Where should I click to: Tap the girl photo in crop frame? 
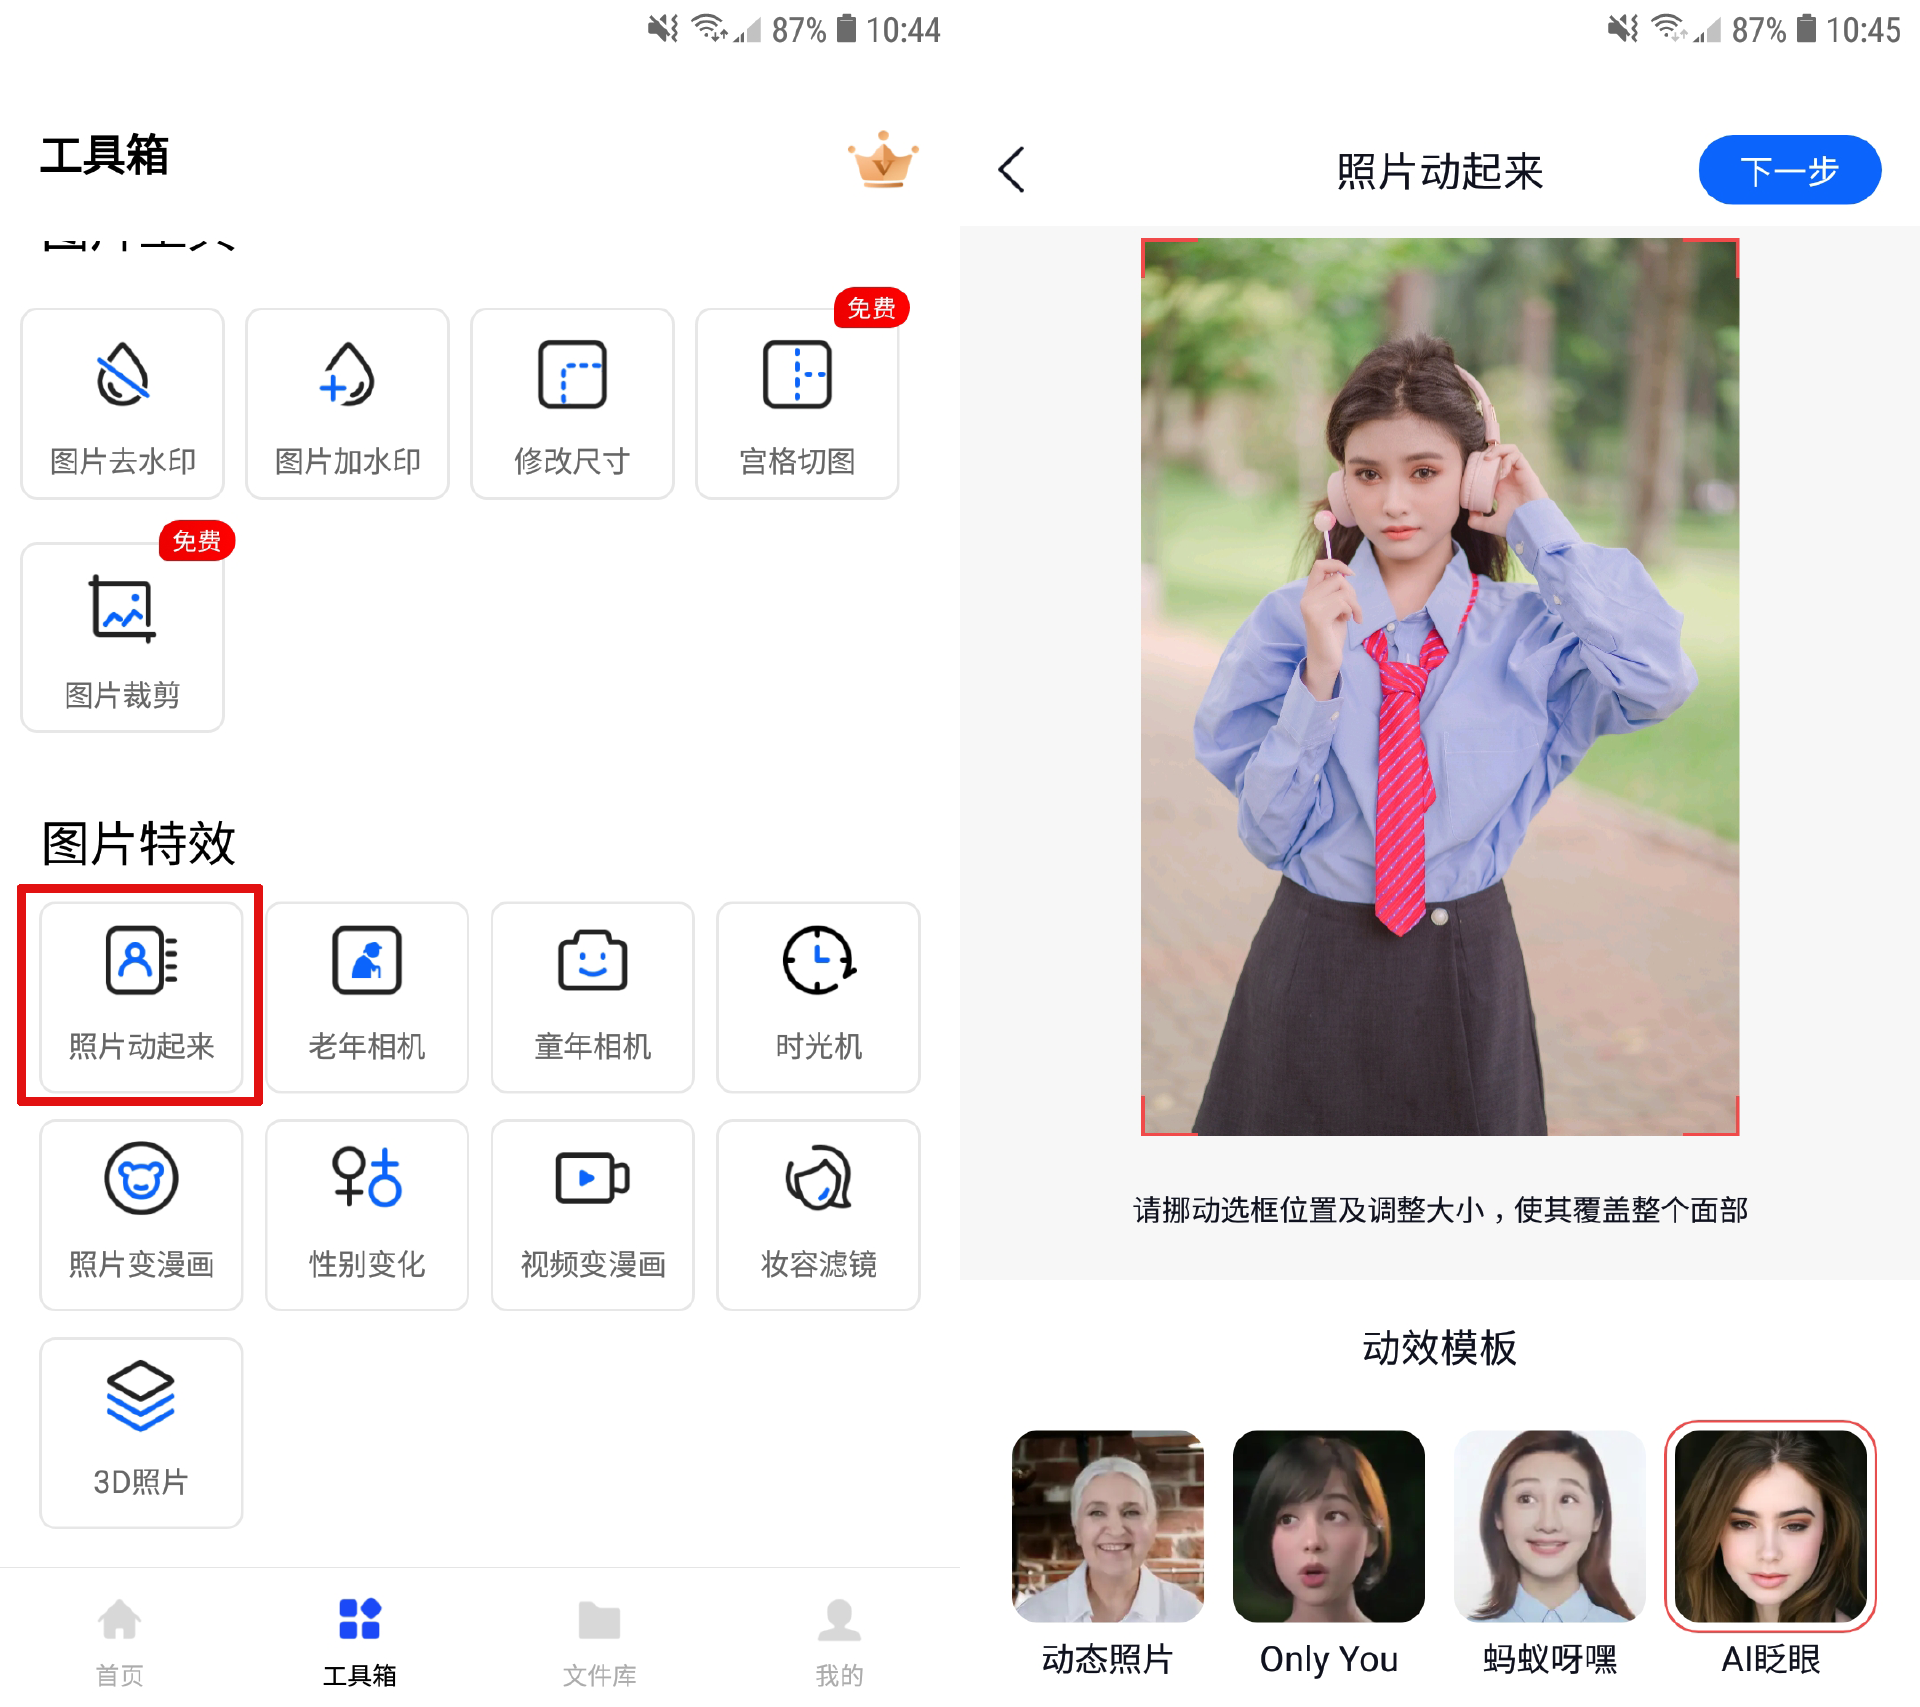[1440, 687]
